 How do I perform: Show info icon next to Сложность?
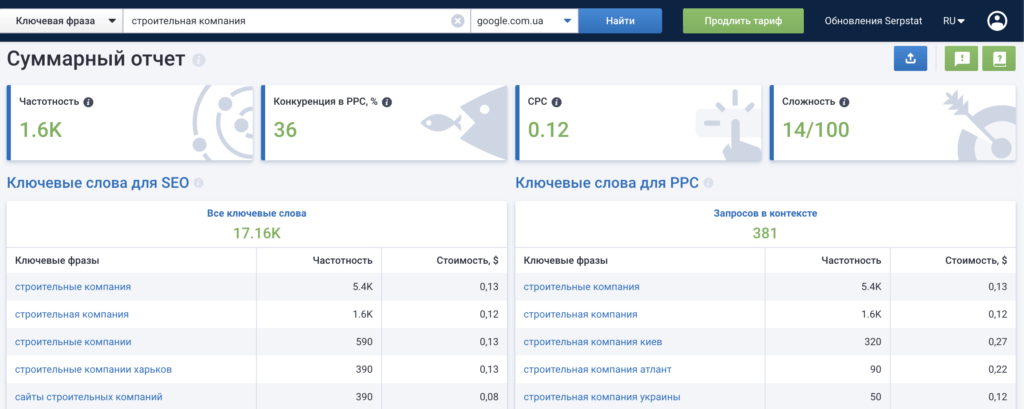point(844,102)
